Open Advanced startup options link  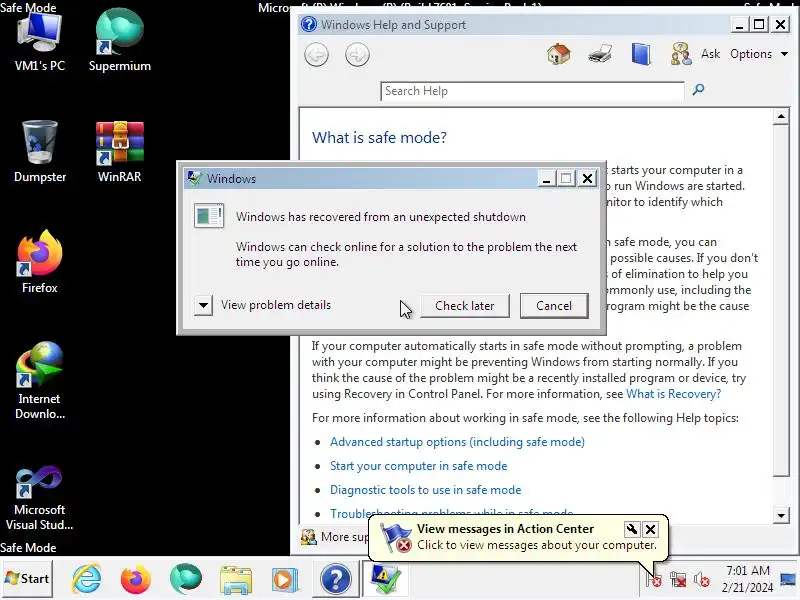click(457, 442)
